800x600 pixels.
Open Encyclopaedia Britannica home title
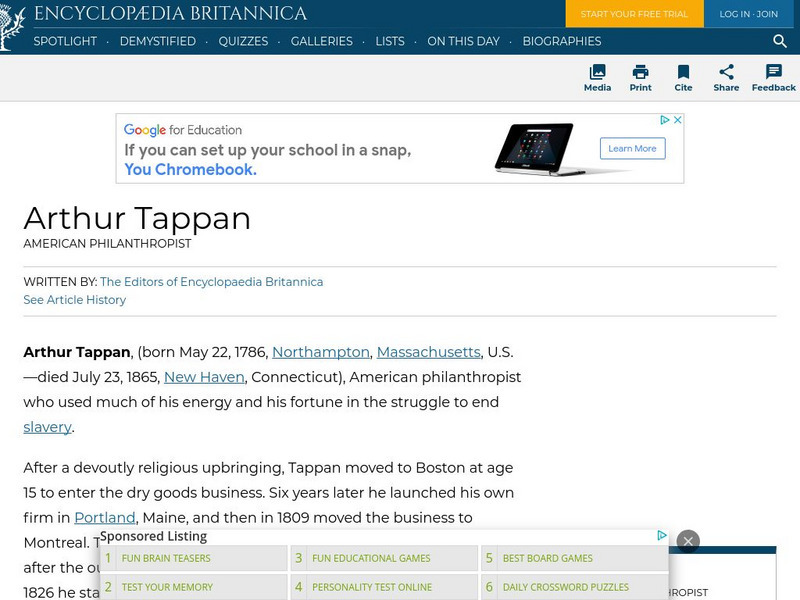point(170,13)
